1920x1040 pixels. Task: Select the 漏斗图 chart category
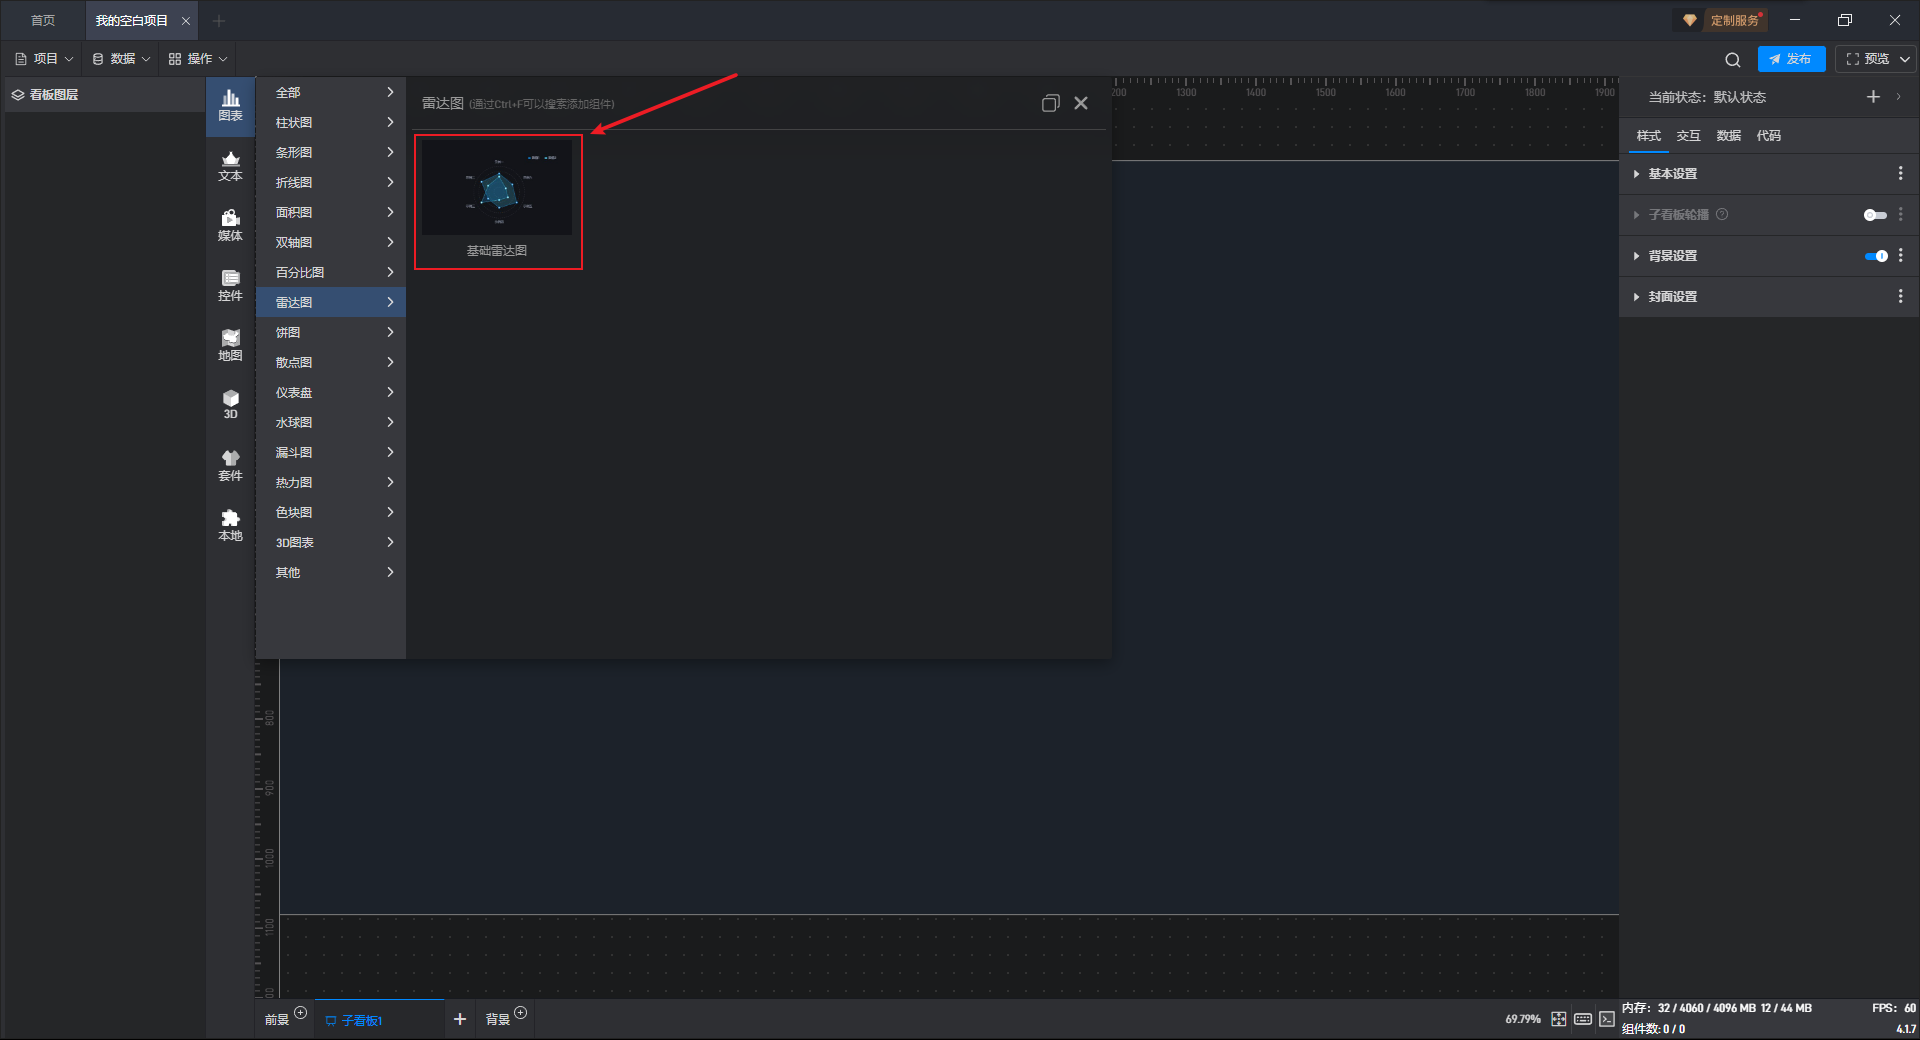click(x=331, y=452)
